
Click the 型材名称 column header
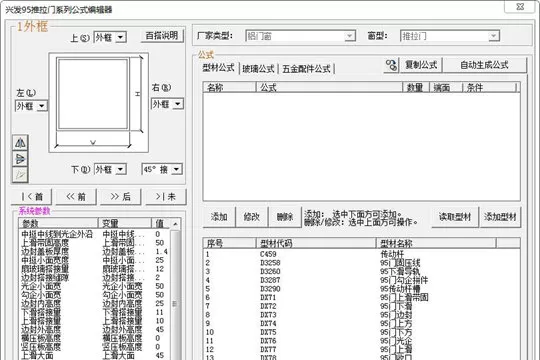pos(436,244)
